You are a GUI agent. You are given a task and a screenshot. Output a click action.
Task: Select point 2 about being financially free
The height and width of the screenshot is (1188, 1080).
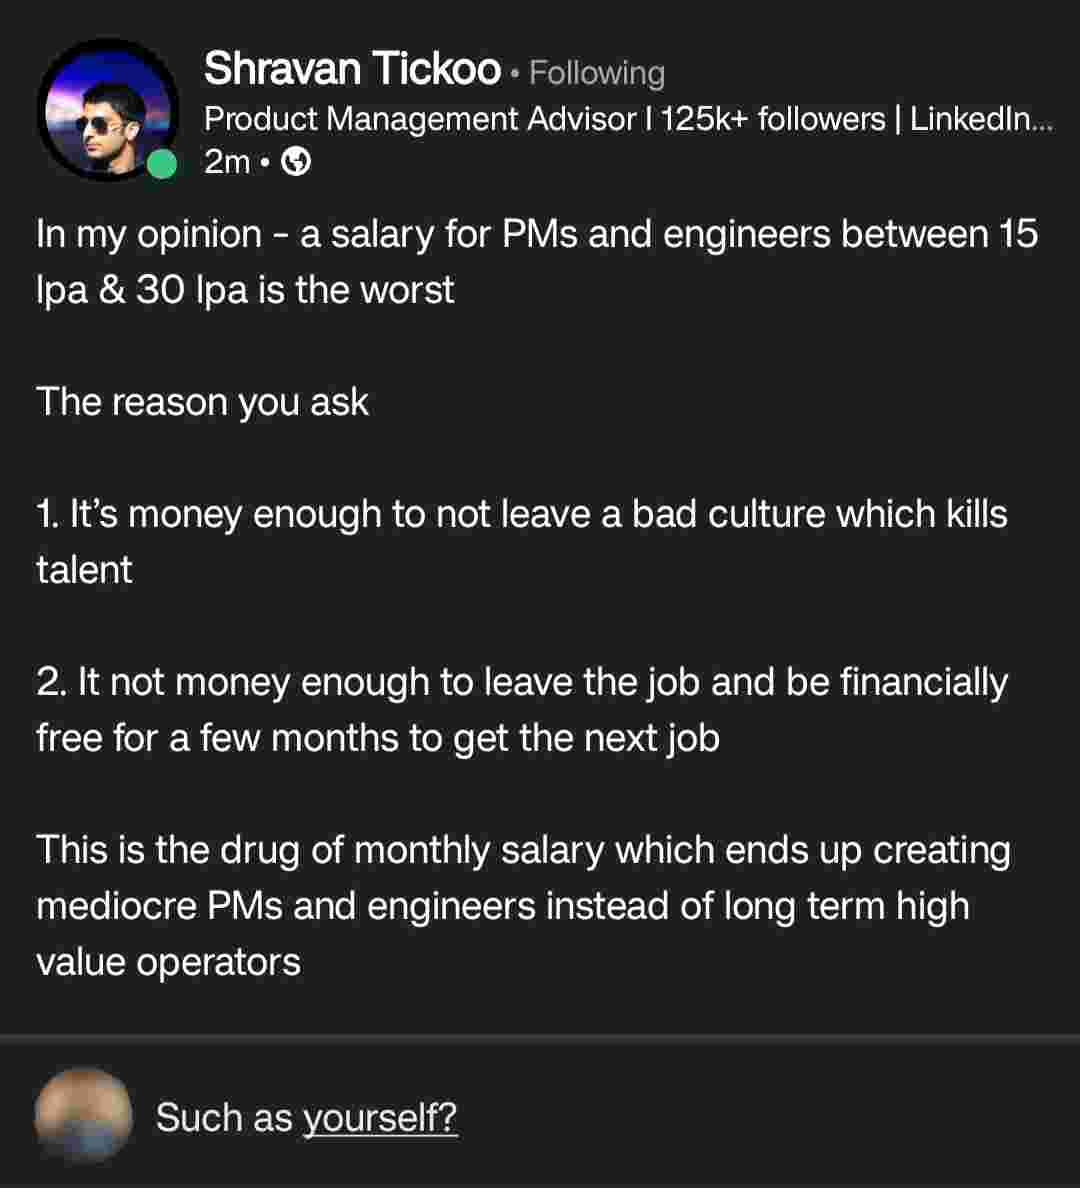click(x=520, y=682)
